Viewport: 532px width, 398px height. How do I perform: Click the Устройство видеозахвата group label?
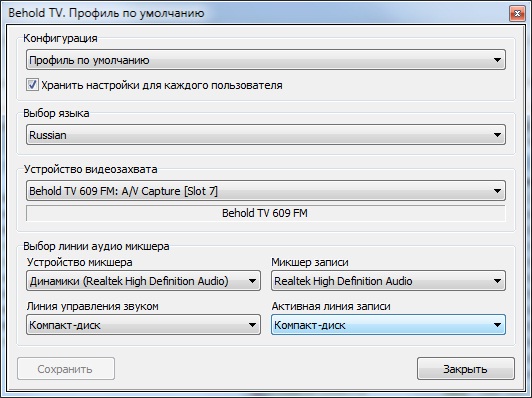tap(90, 169)
